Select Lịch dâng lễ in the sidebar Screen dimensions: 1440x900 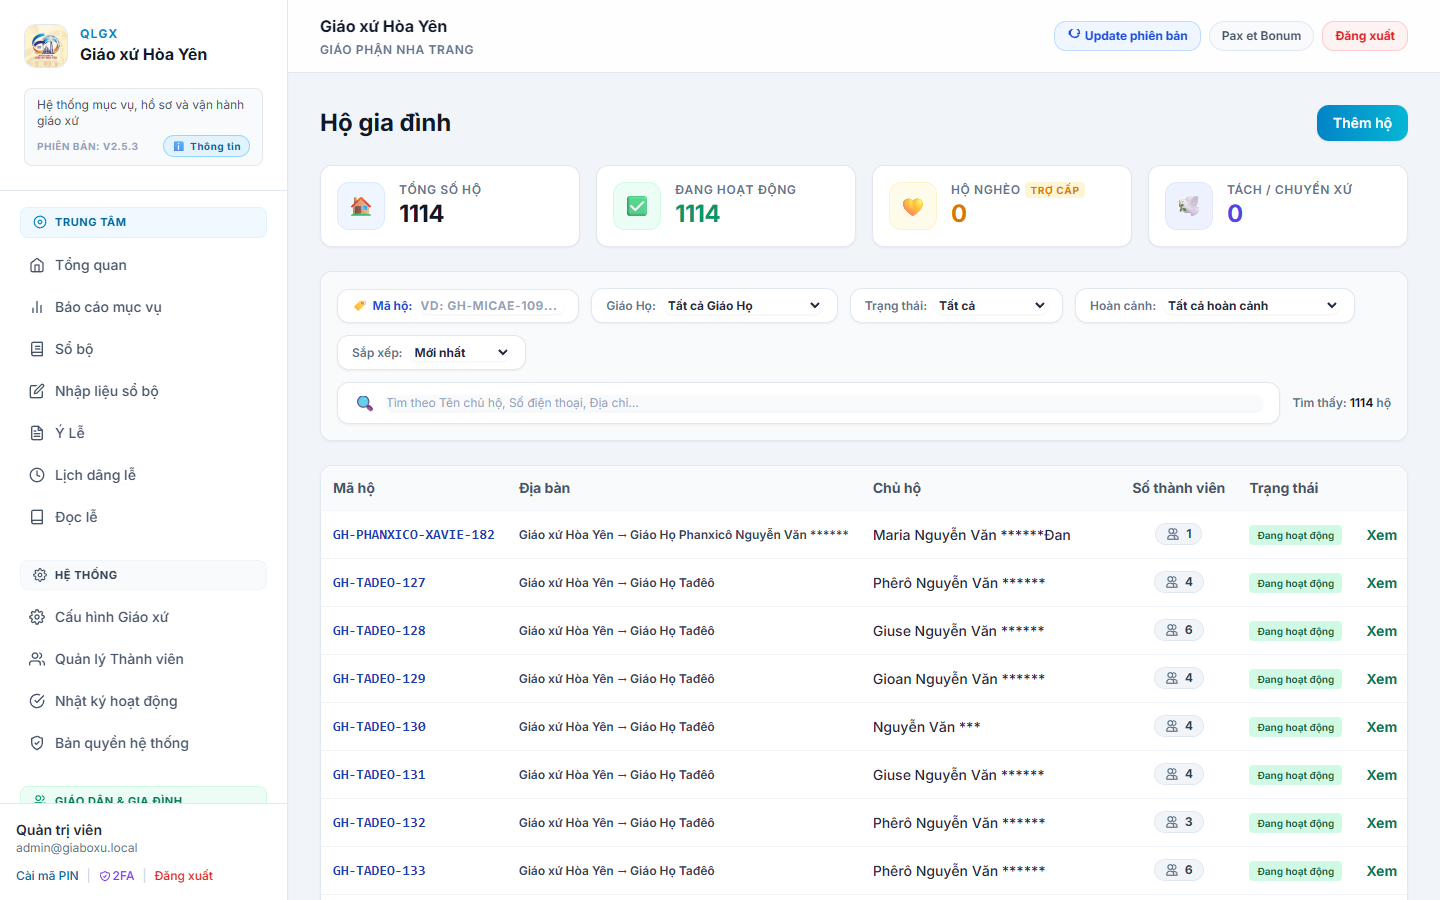point(143,475)
